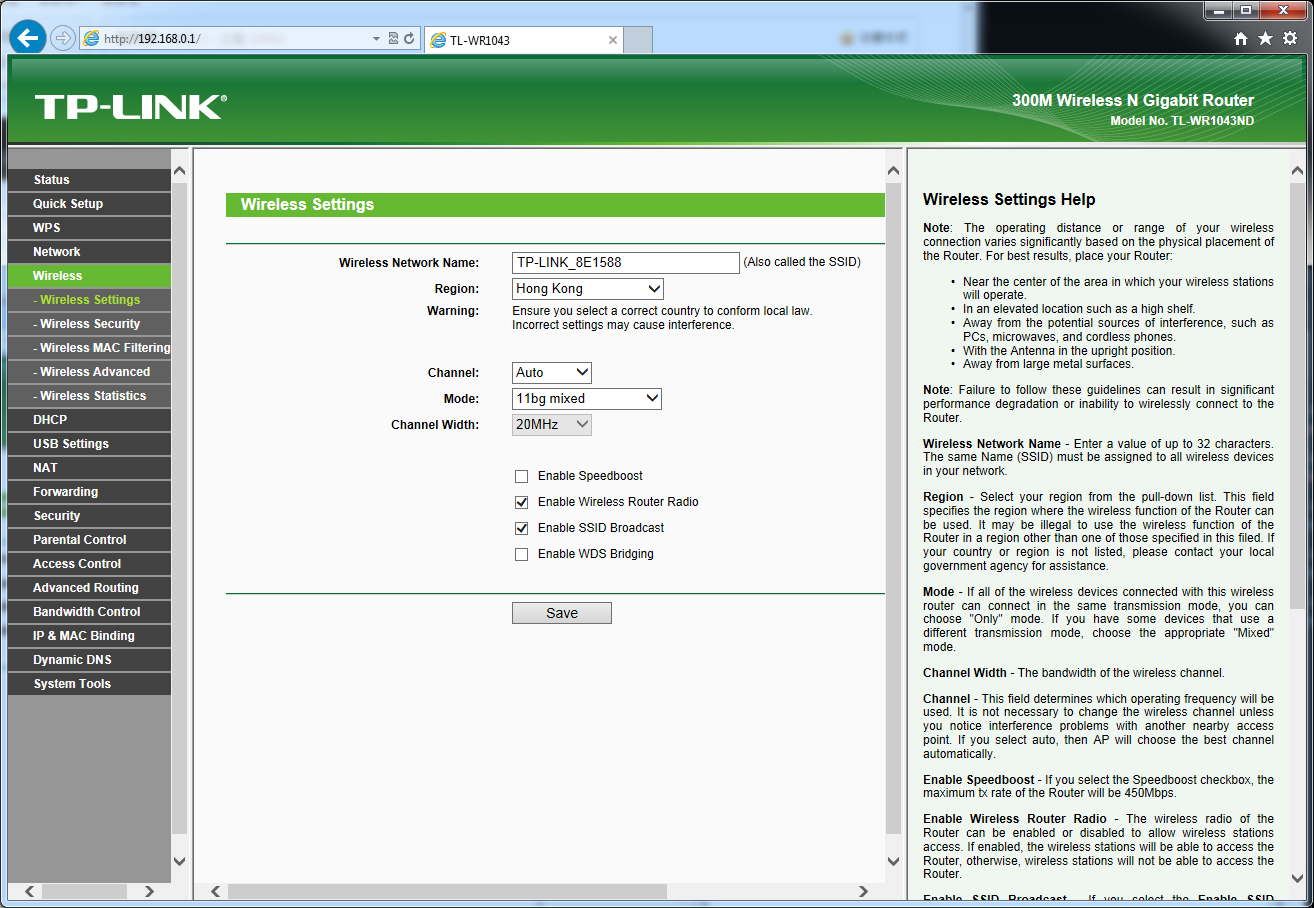Open Wireless Security in the sidebar
Image resolution: width=1314 pixels, height=908 pixels.
[90, 324]
